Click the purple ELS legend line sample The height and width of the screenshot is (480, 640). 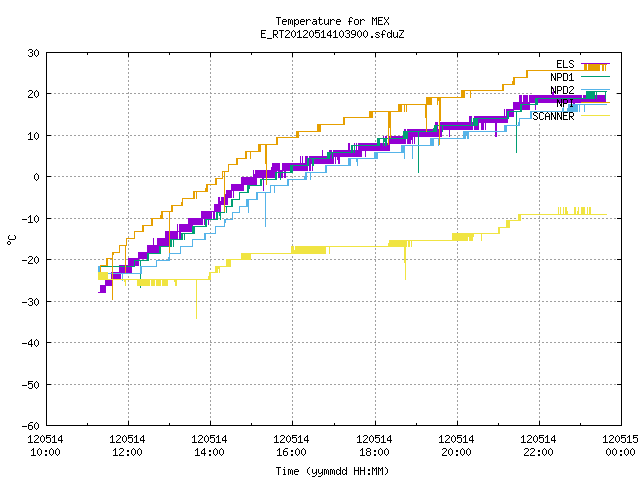click(x=596, y=64)
